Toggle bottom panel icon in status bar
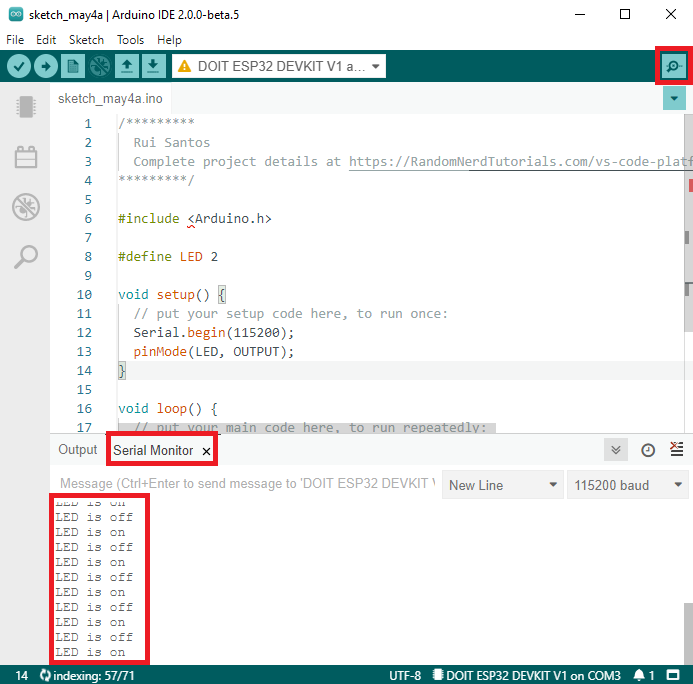The image size is (693, 684). point(673,675)
